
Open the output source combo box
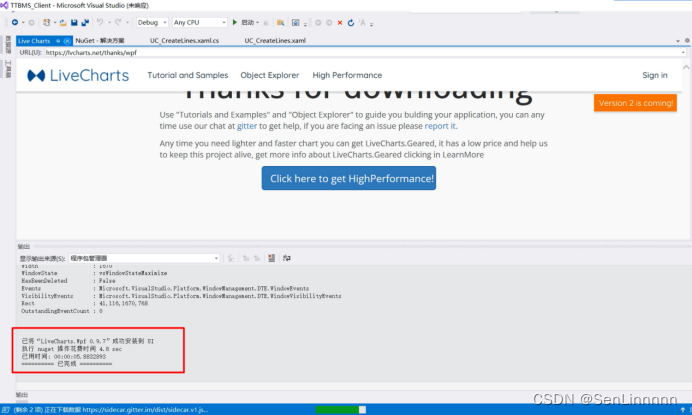click(144, 258)
